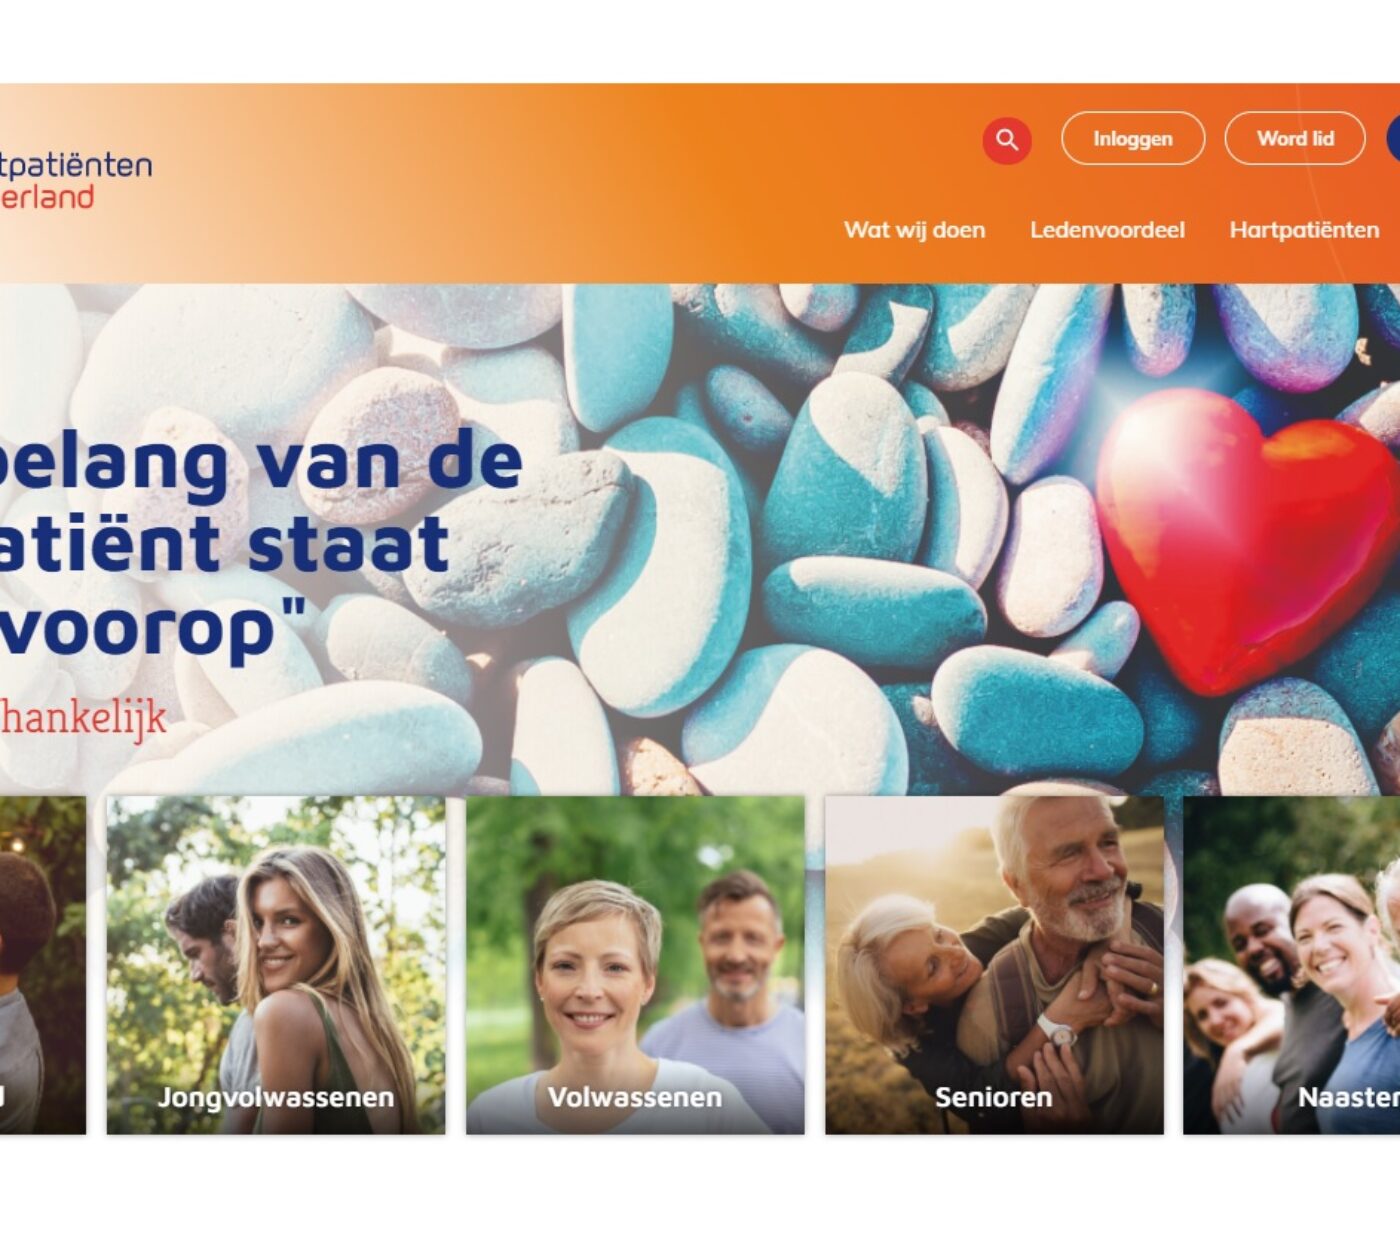Click the hero headline 'belang van de' text

coord(259,462)
